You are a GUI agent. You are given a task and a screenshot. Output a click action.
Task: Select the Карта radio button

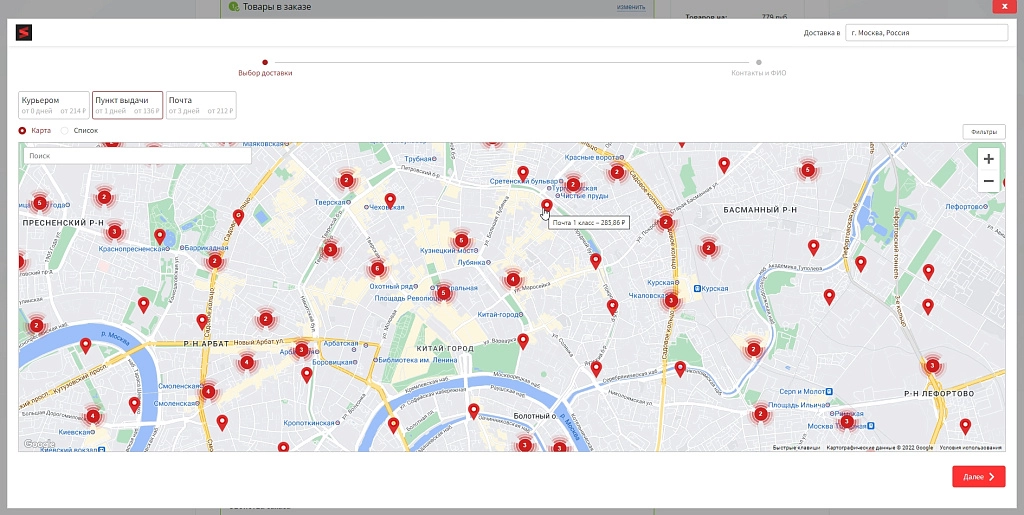22,131
